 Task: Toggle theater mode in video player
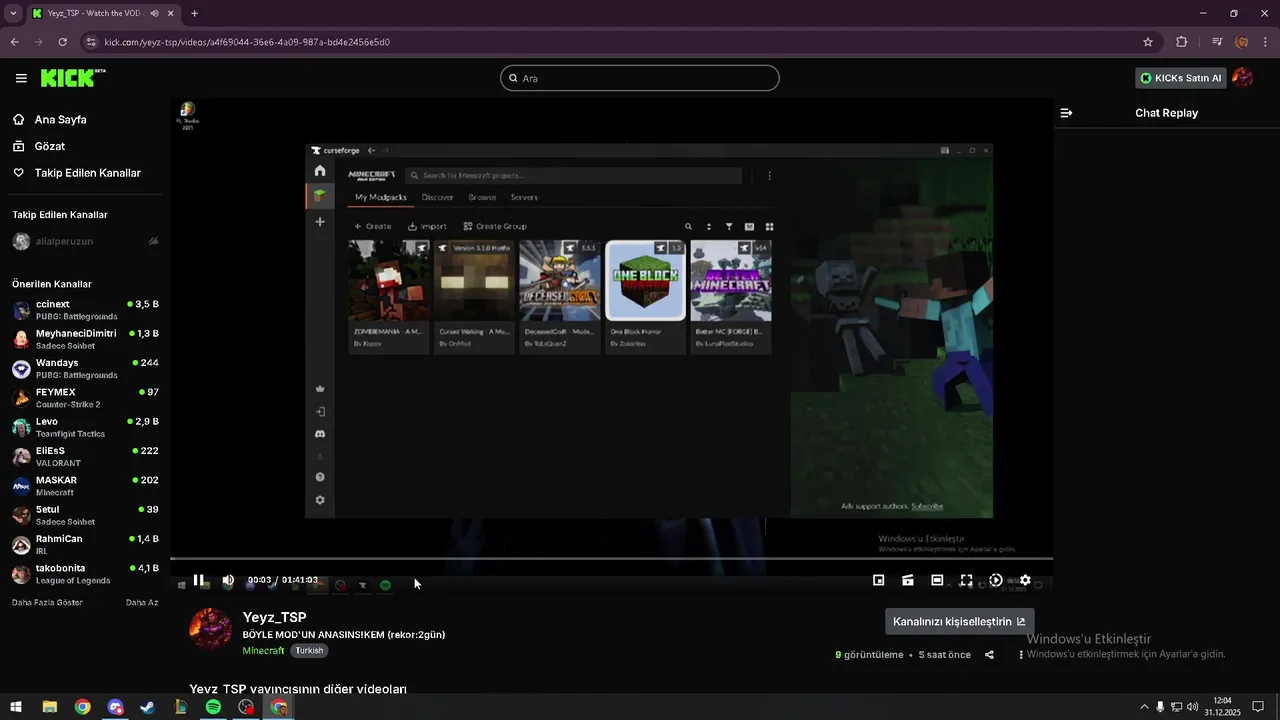coord(937,580)
